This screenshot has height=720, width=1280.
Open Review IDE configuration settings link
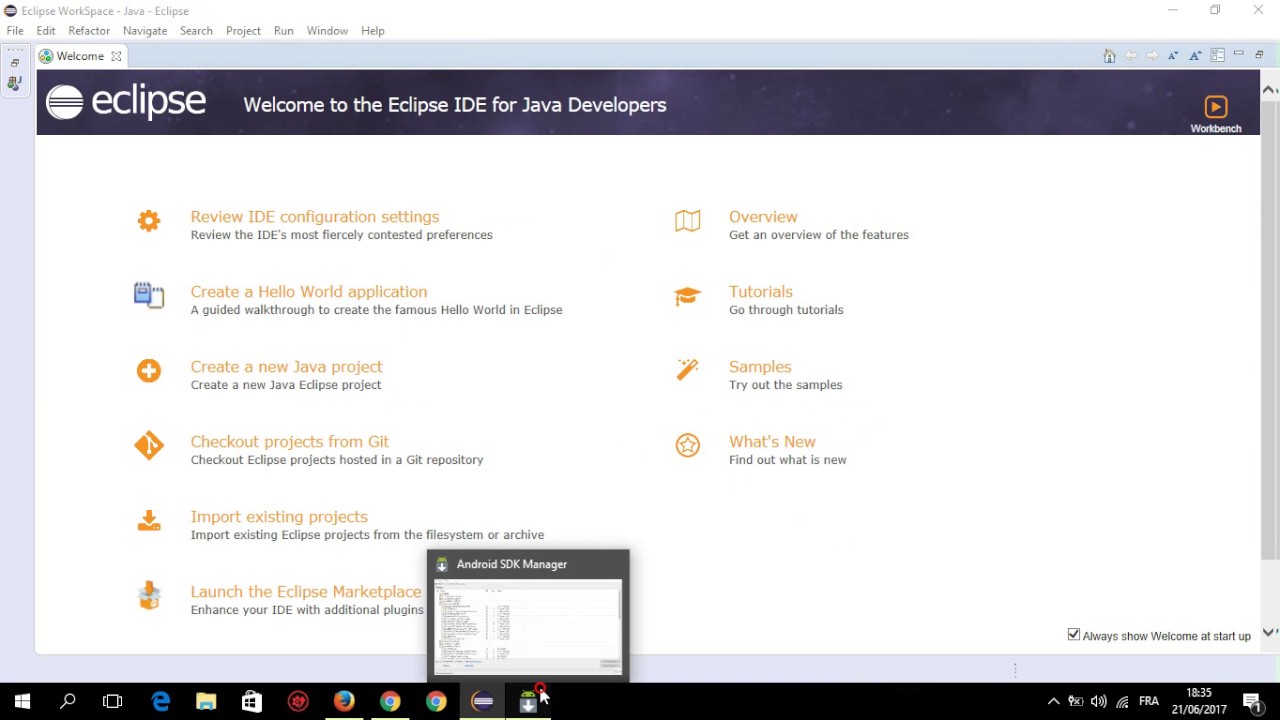315,217
